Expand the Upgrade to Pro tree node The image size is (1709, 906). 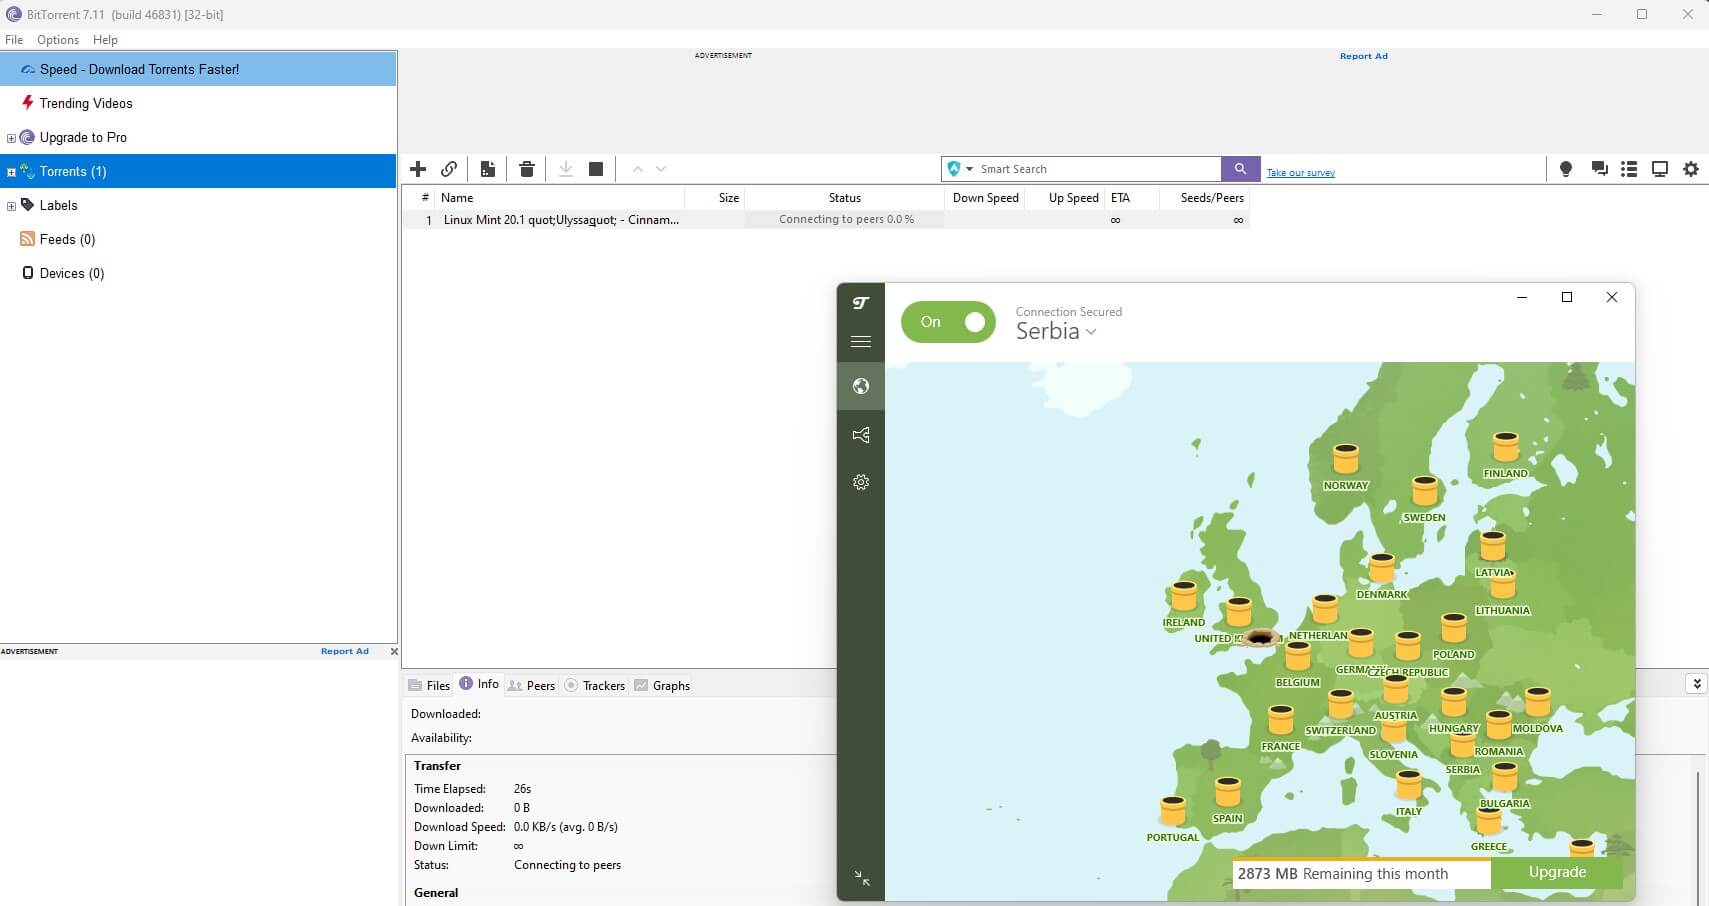tap(11, 138)
